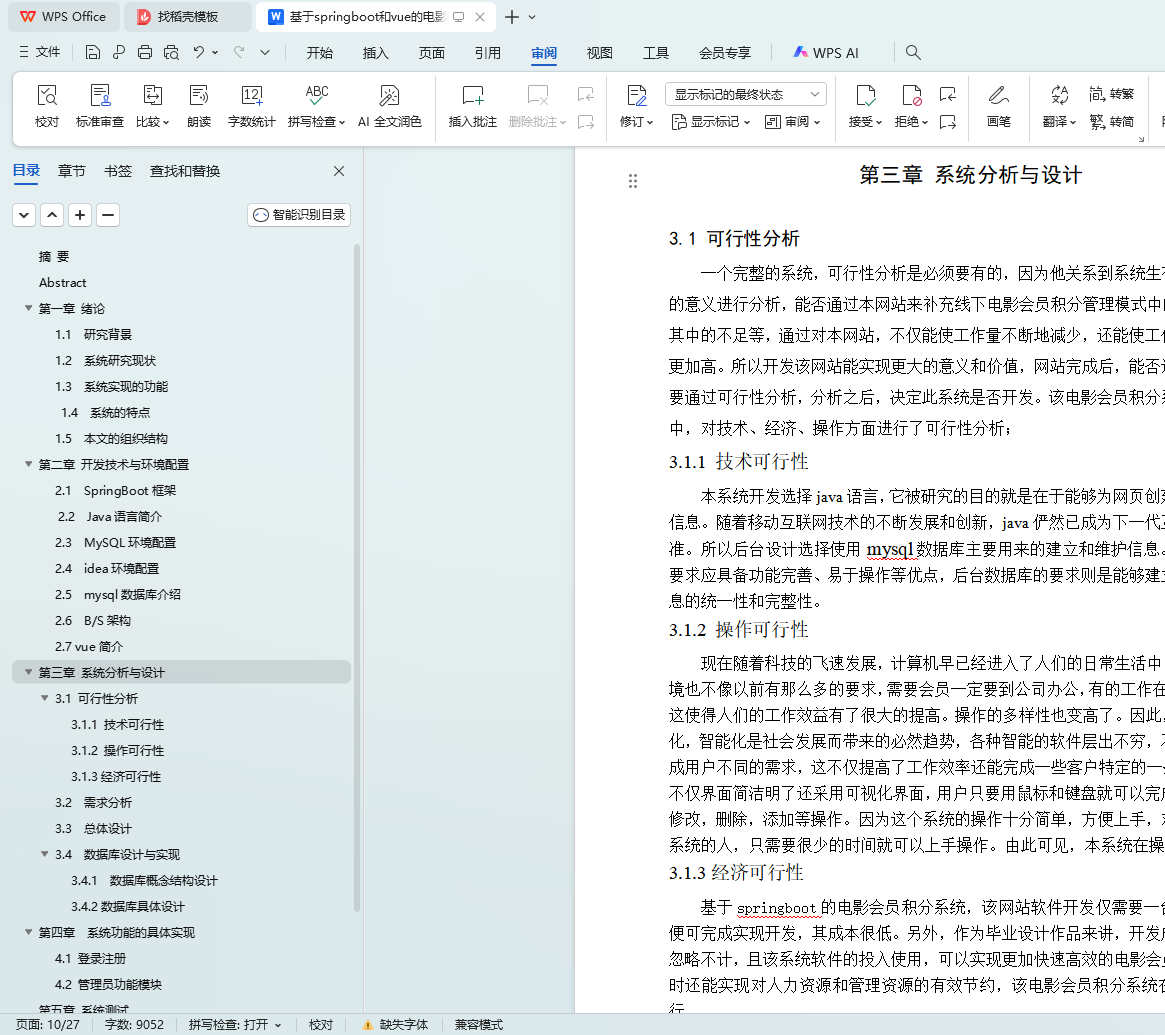Click the previous revision icon next to 拒绝
The image size is (1165, 1035).
point(947,94)
